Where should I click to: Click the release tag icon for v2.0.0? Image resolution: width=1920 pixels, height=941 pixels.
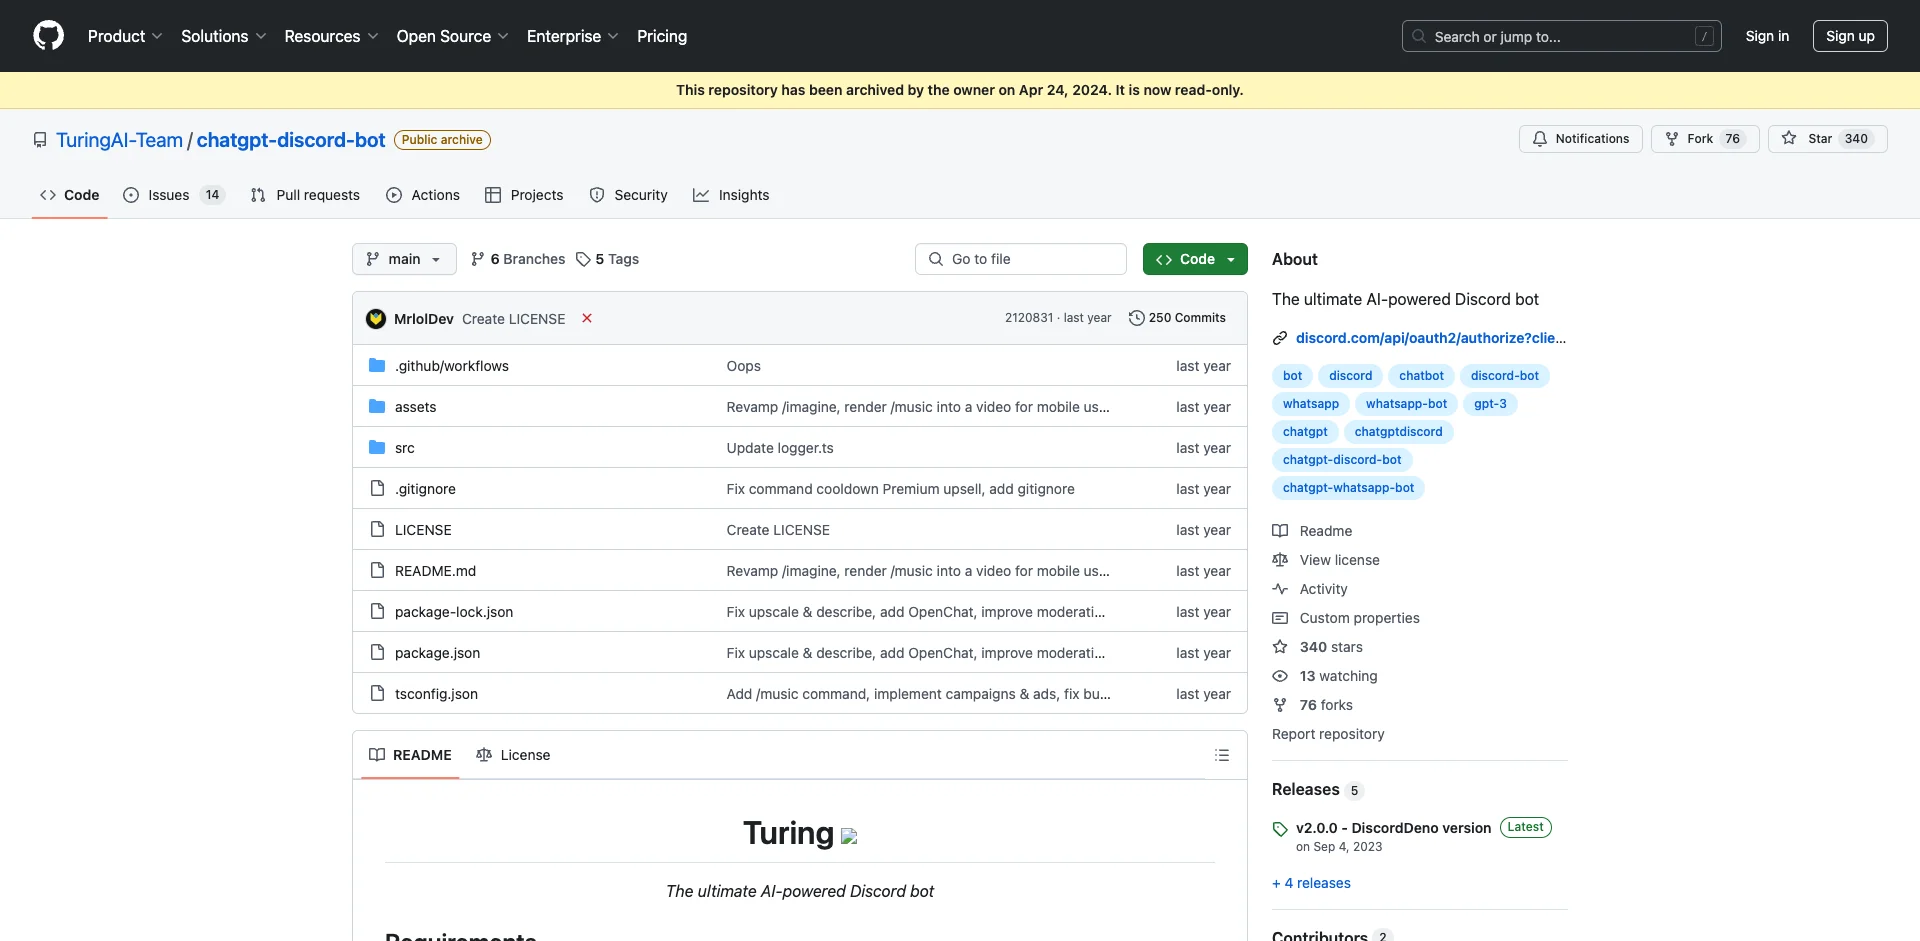pyautogui.click(x=1280, y=829)
